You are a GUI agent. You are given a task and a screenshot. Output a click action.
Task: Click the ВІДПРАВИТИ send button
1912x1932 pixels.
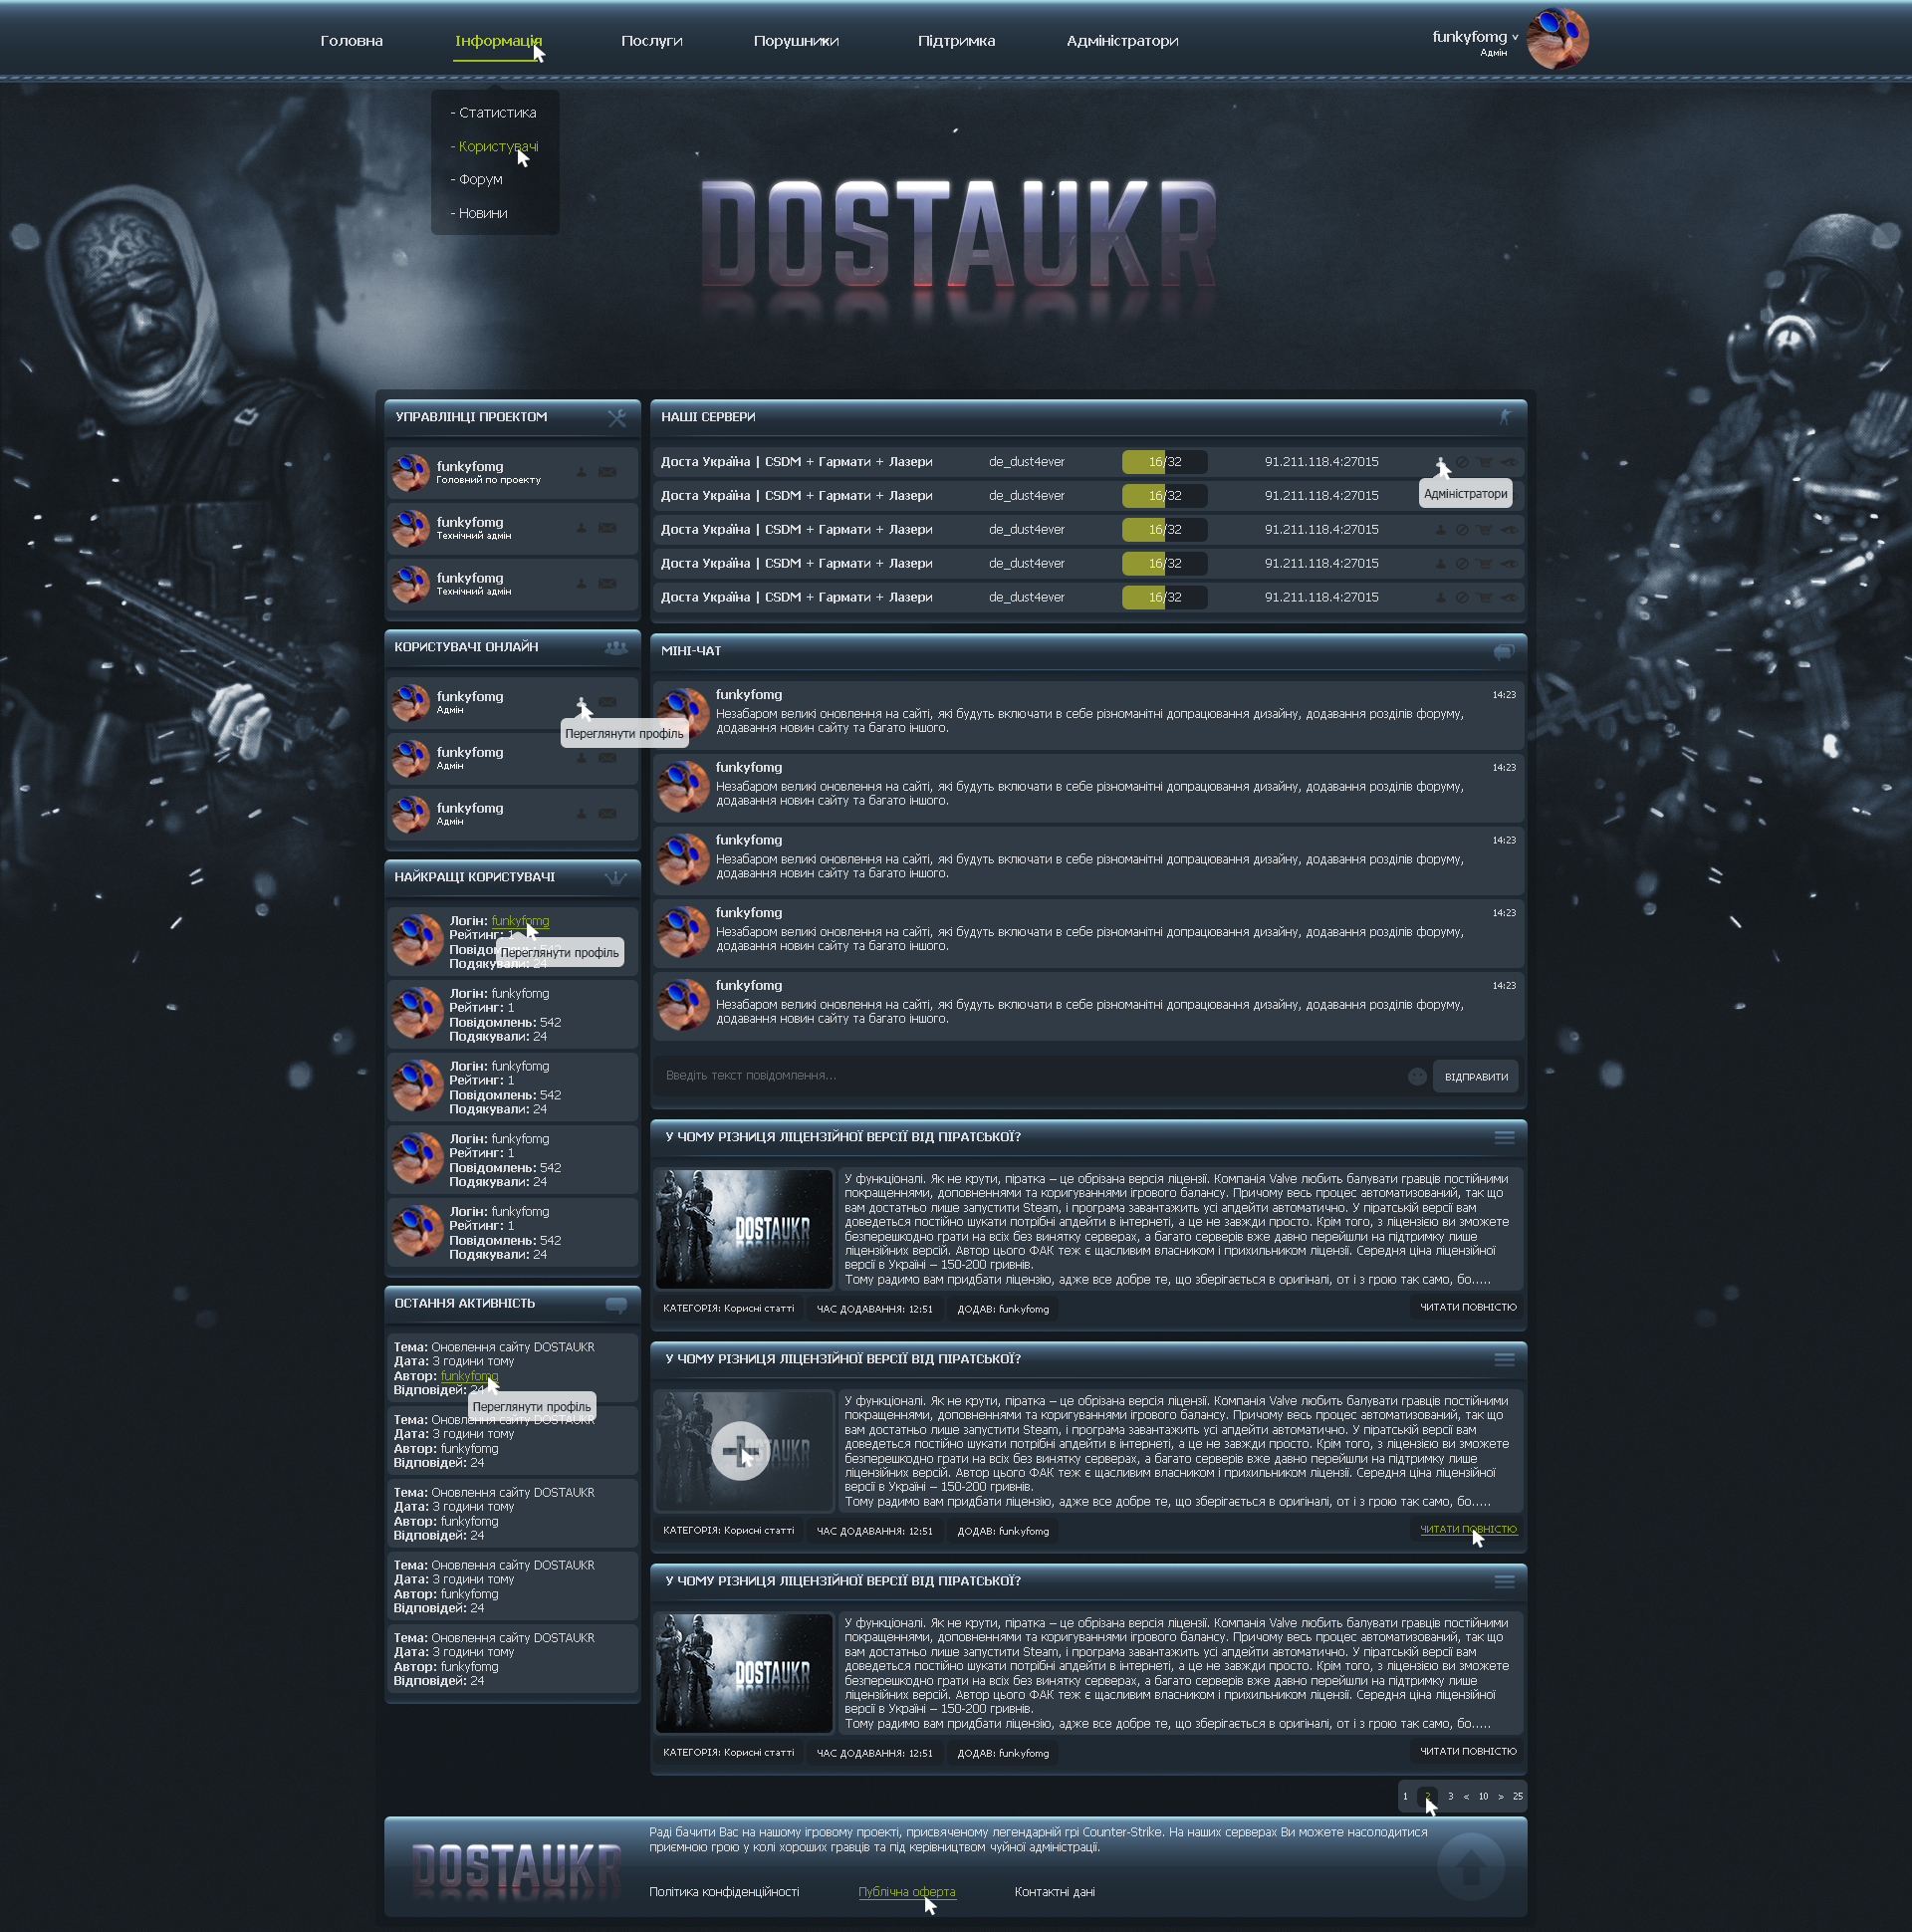[1476, 1077]
